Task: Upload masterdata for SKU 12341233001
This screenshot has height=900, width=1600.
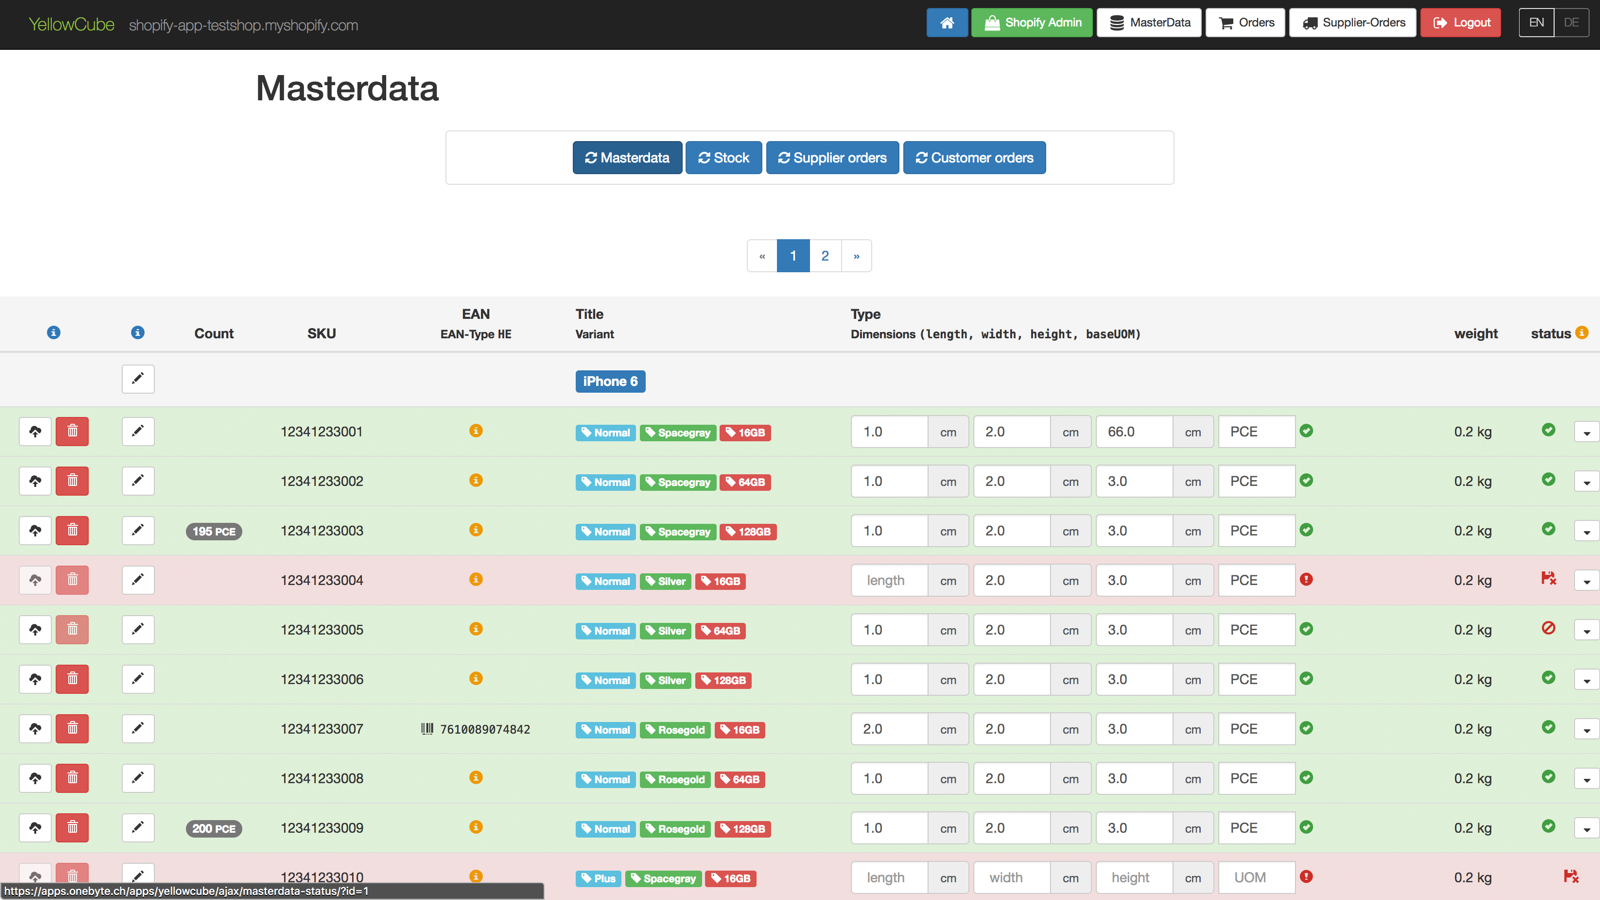Action: point(35,431)
